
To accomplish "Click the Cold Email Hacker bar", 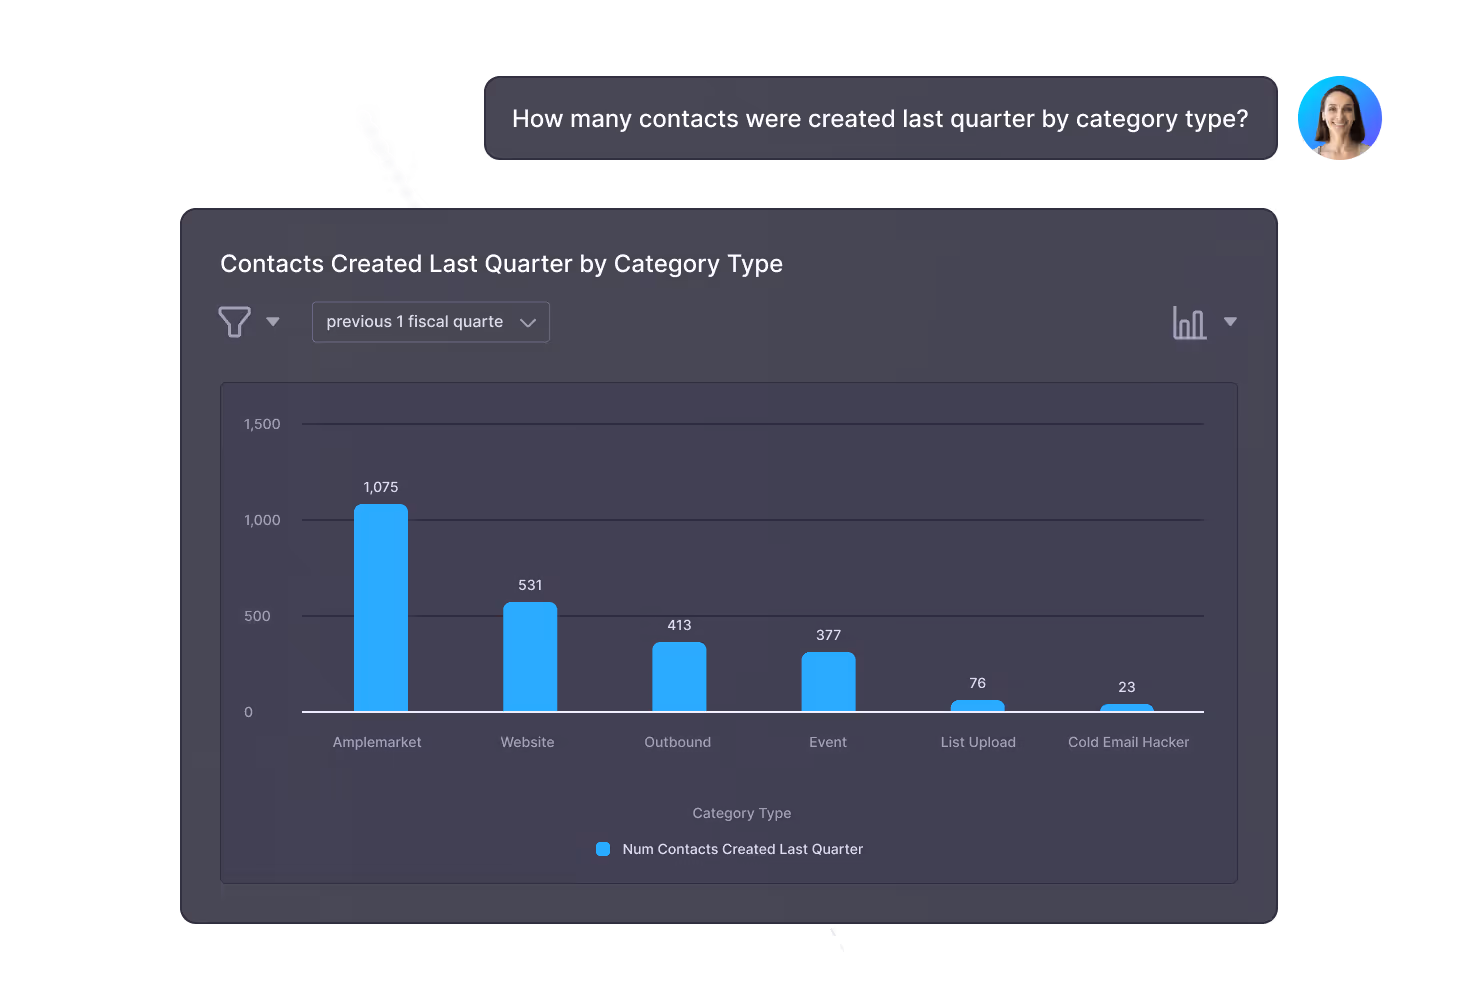I will [x=1126, y=707].
